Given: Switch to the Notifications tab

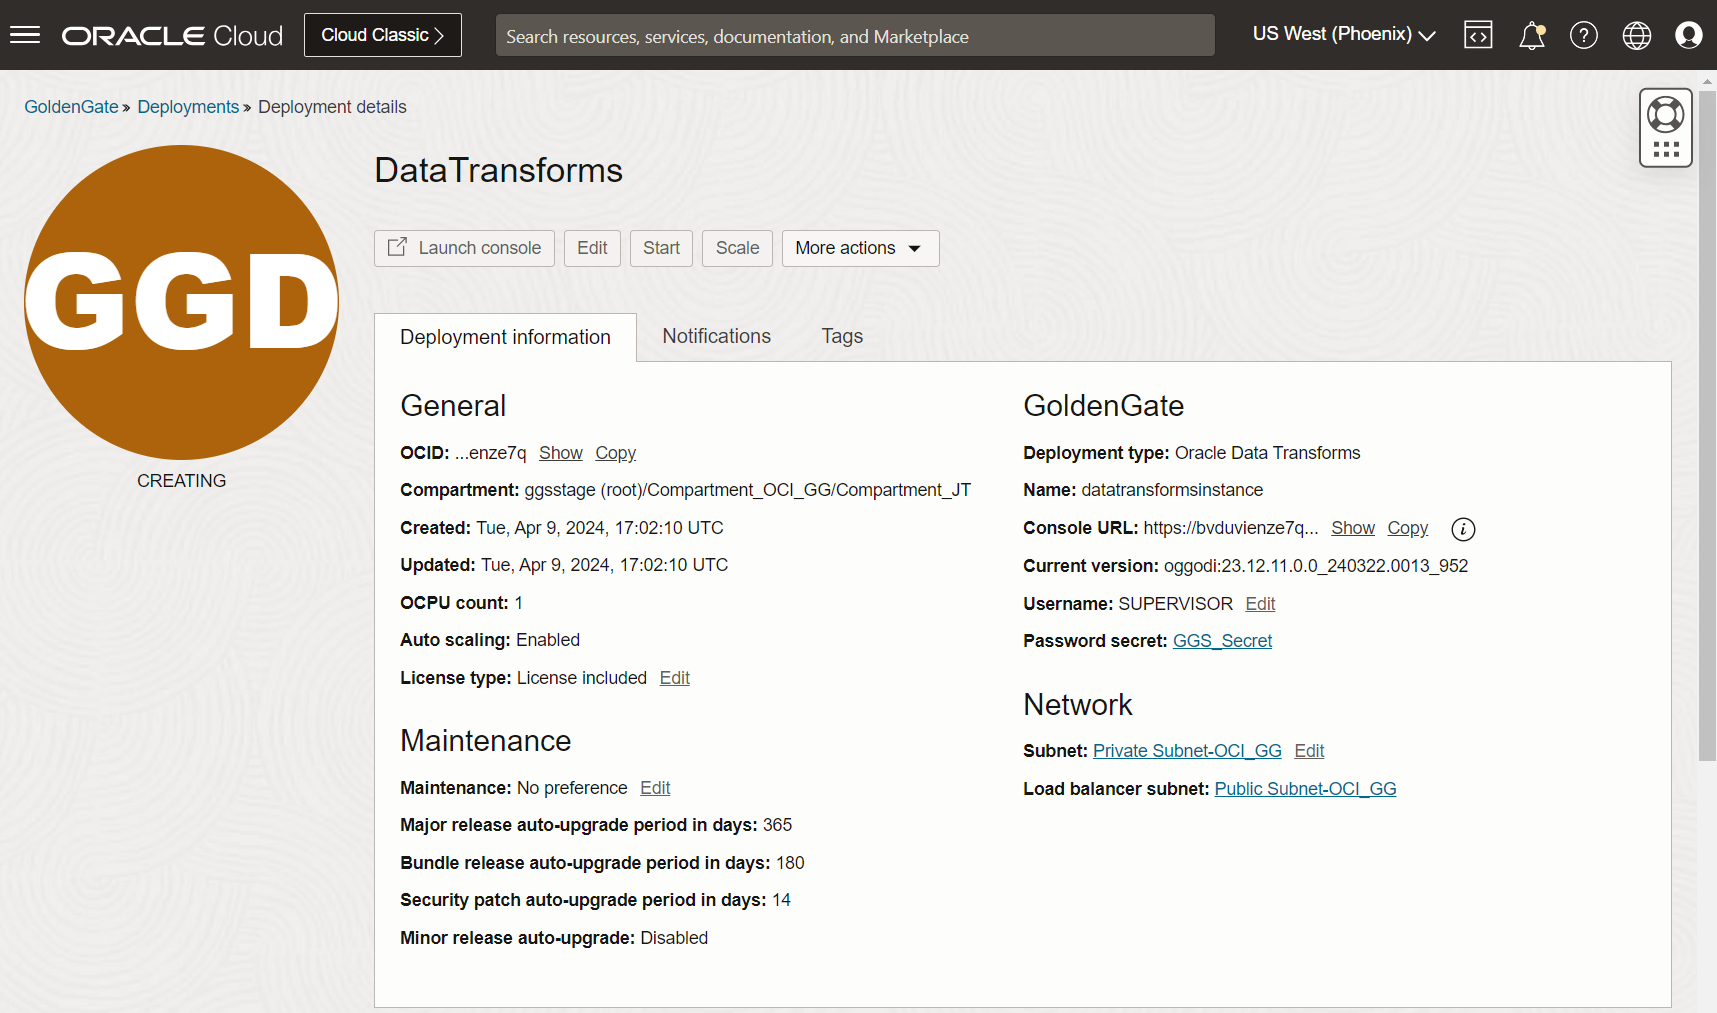Looking at the screenshot, I should pos(716,336).
